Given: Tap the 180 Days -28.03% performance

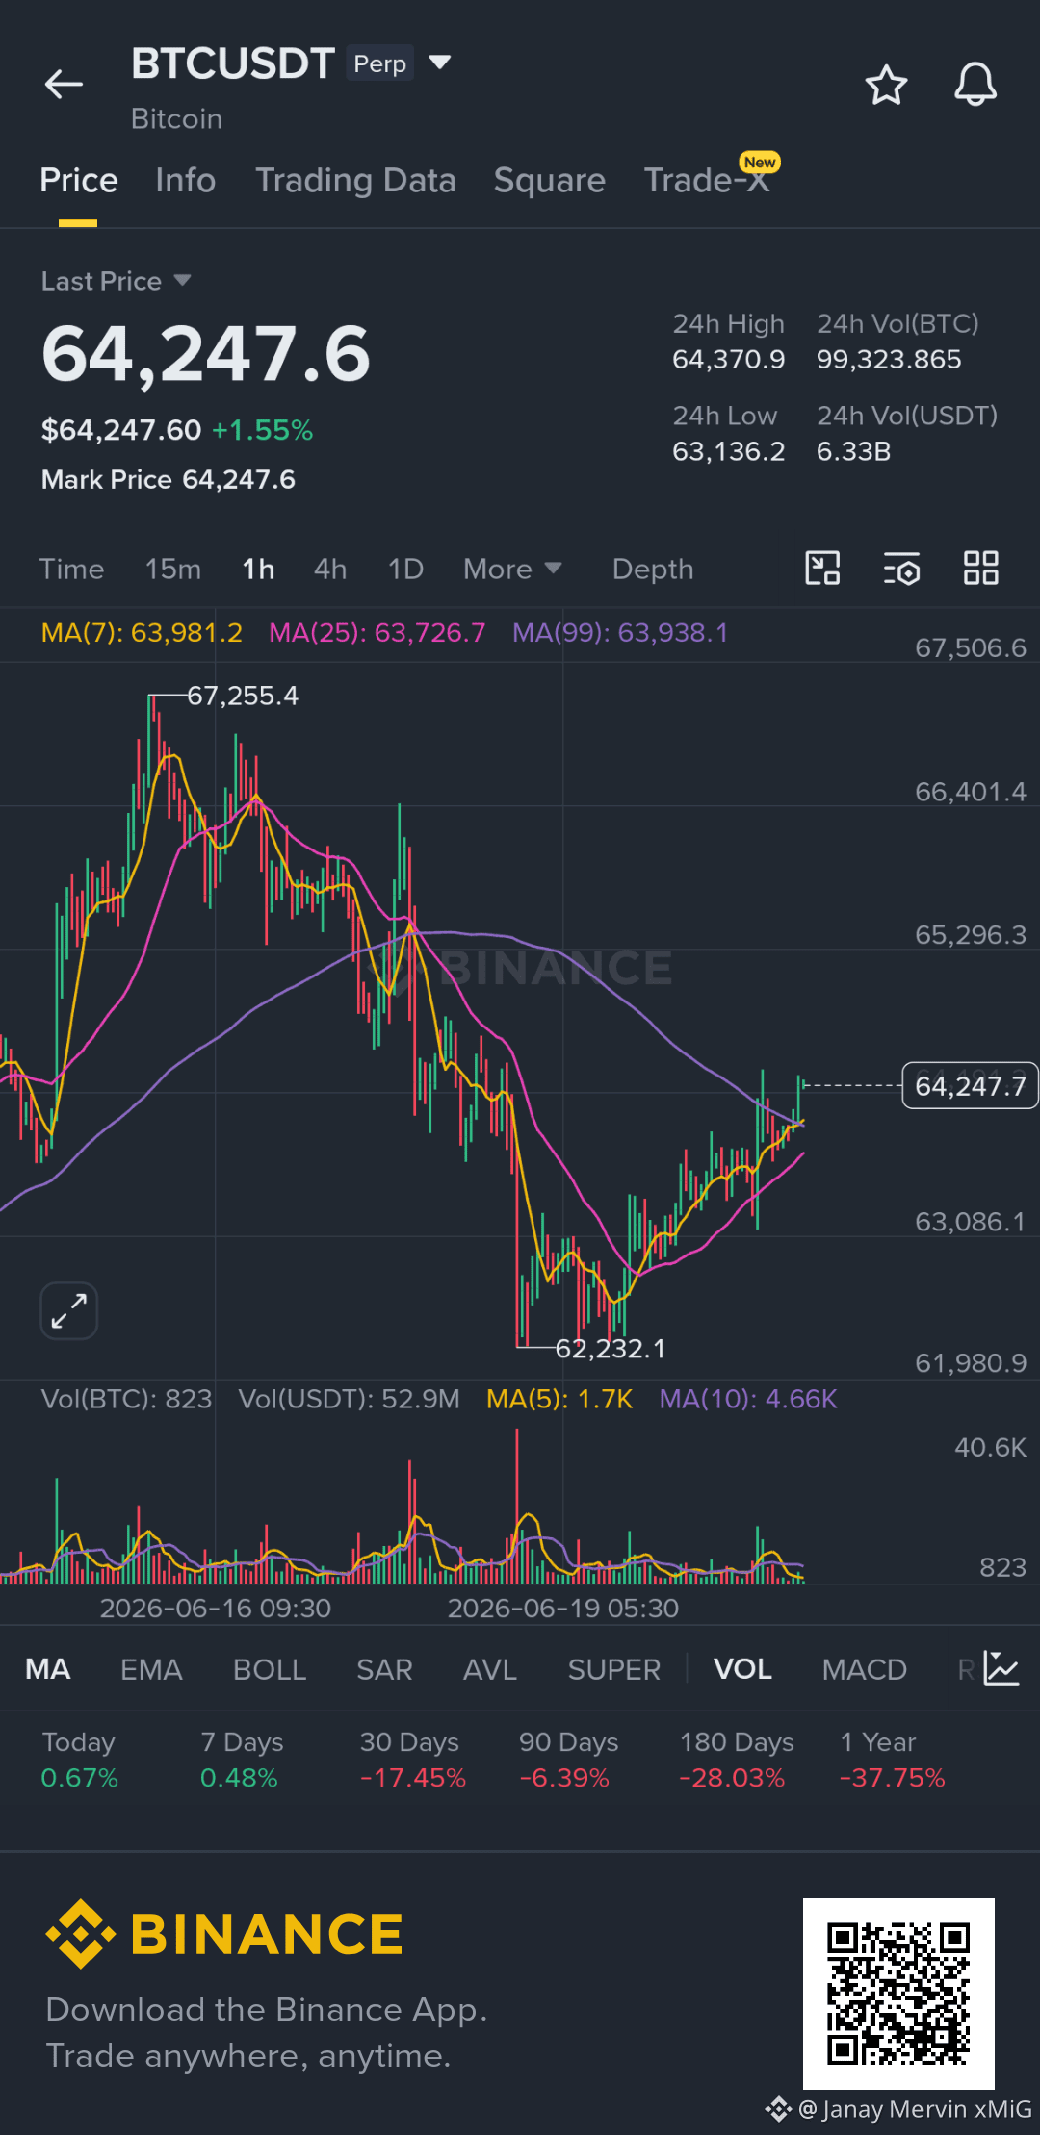Looking at the screenshot, I should click(x=736, y=1760).
